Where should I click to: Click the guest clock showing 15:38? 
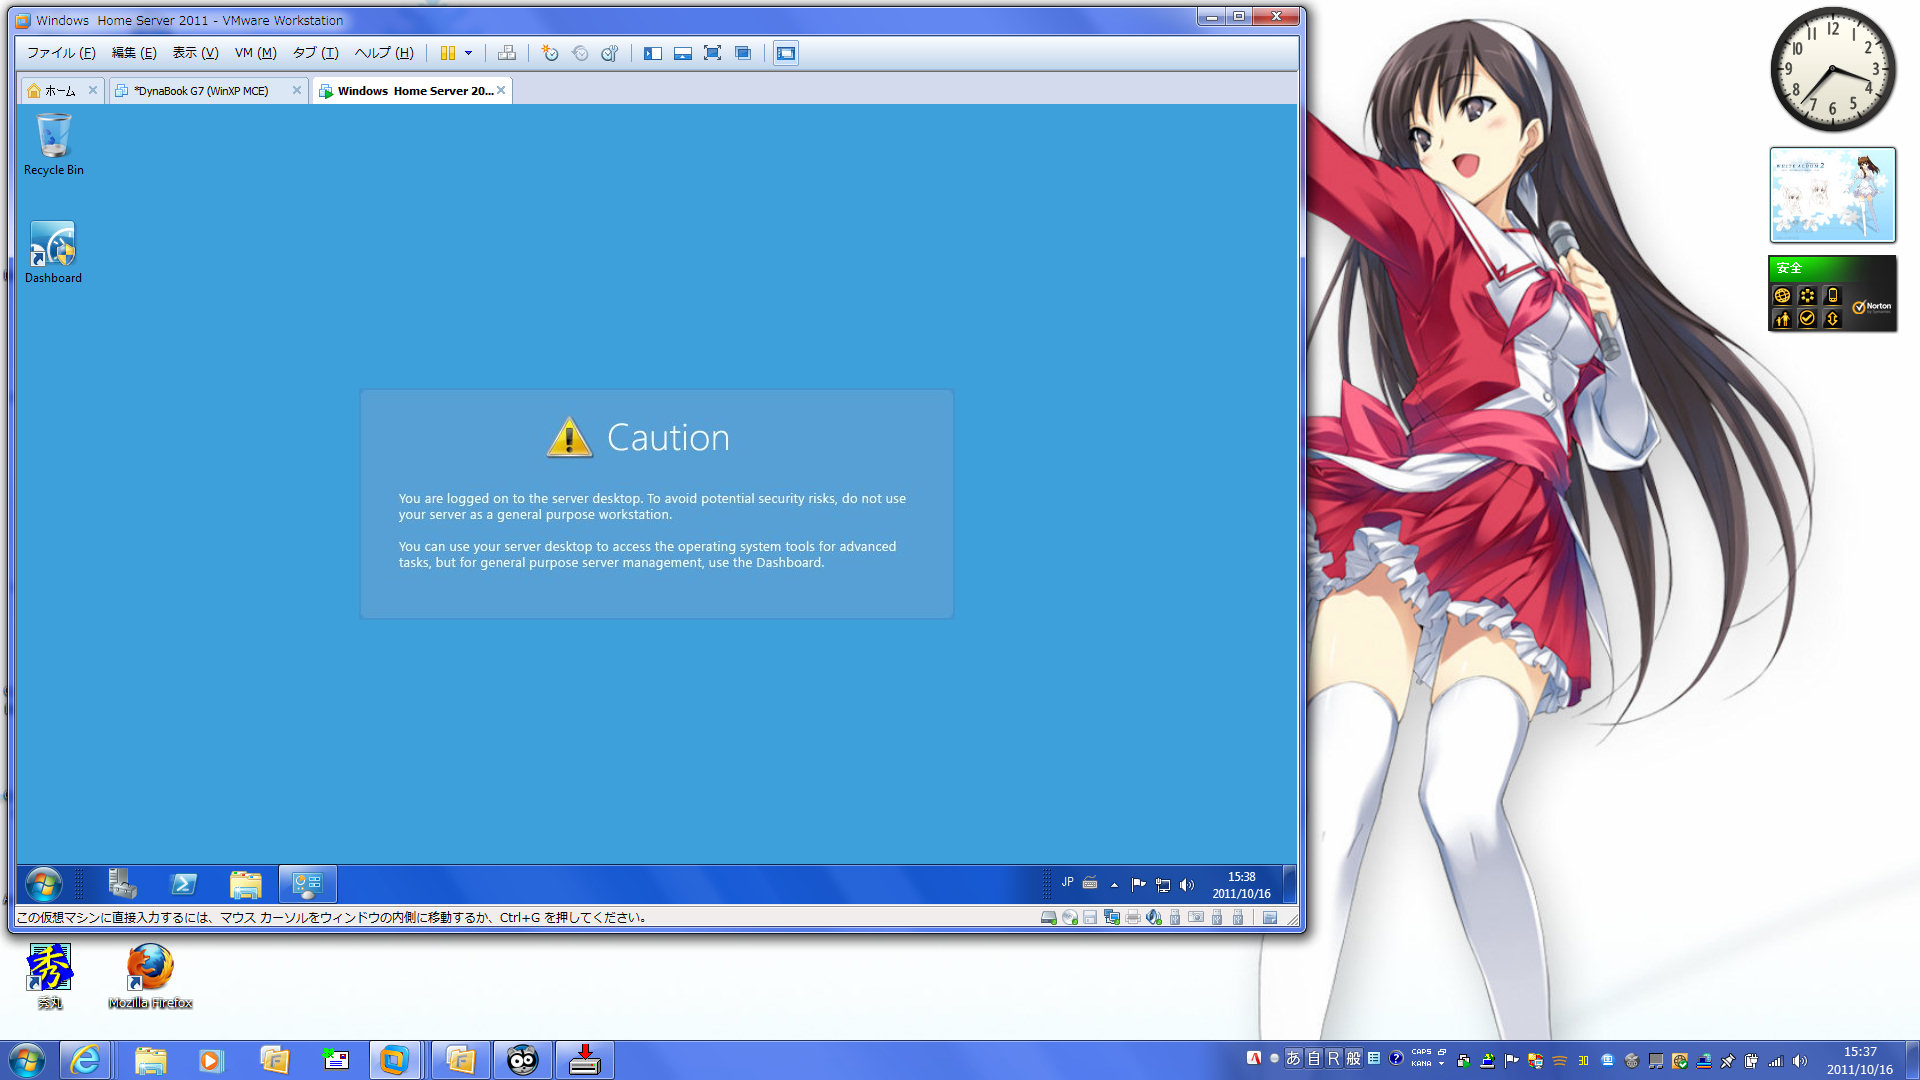pos(1241,885)
